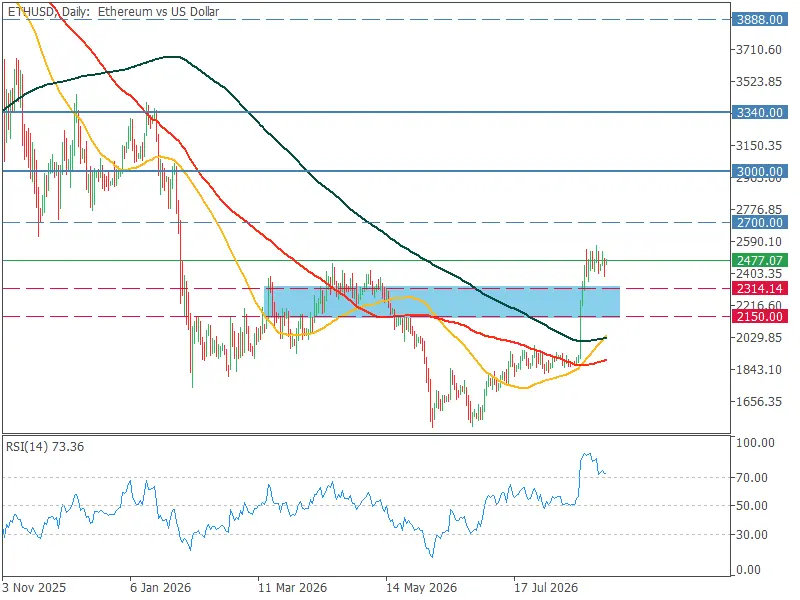Viewport: 800px width, 600px height.
Task: Select the 2700.00 dashed level label
Action: pos(759,222)
